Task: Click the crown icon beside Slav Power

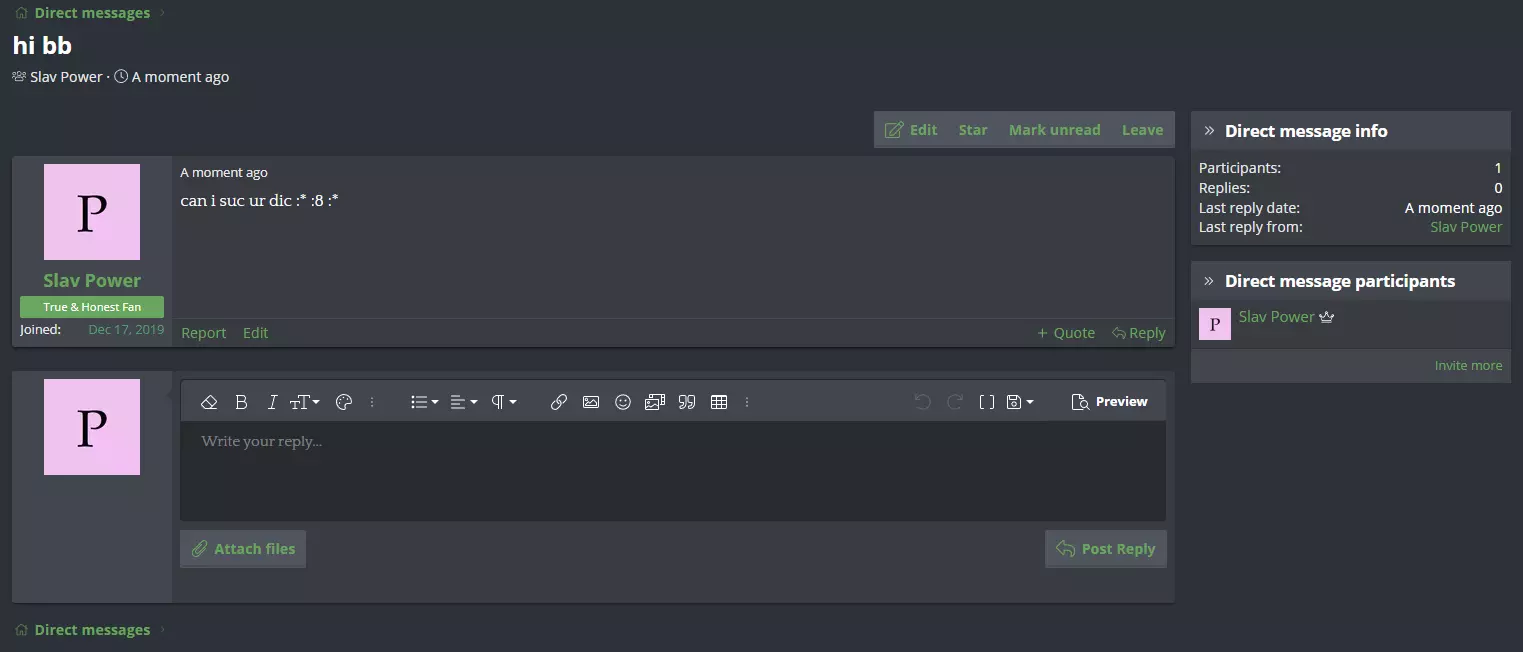Action: 1327,317
